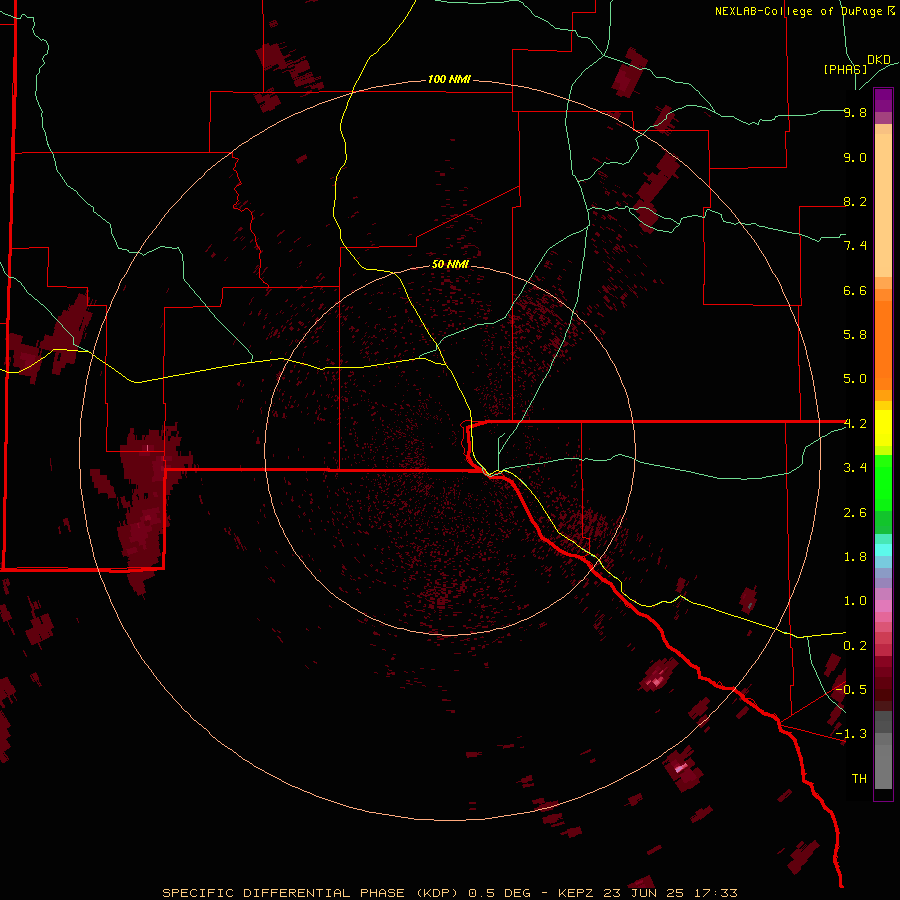This screenshot has width=900, height=900.
Task: Click the bright green segment of the color bar
Action: click(883, 482)
